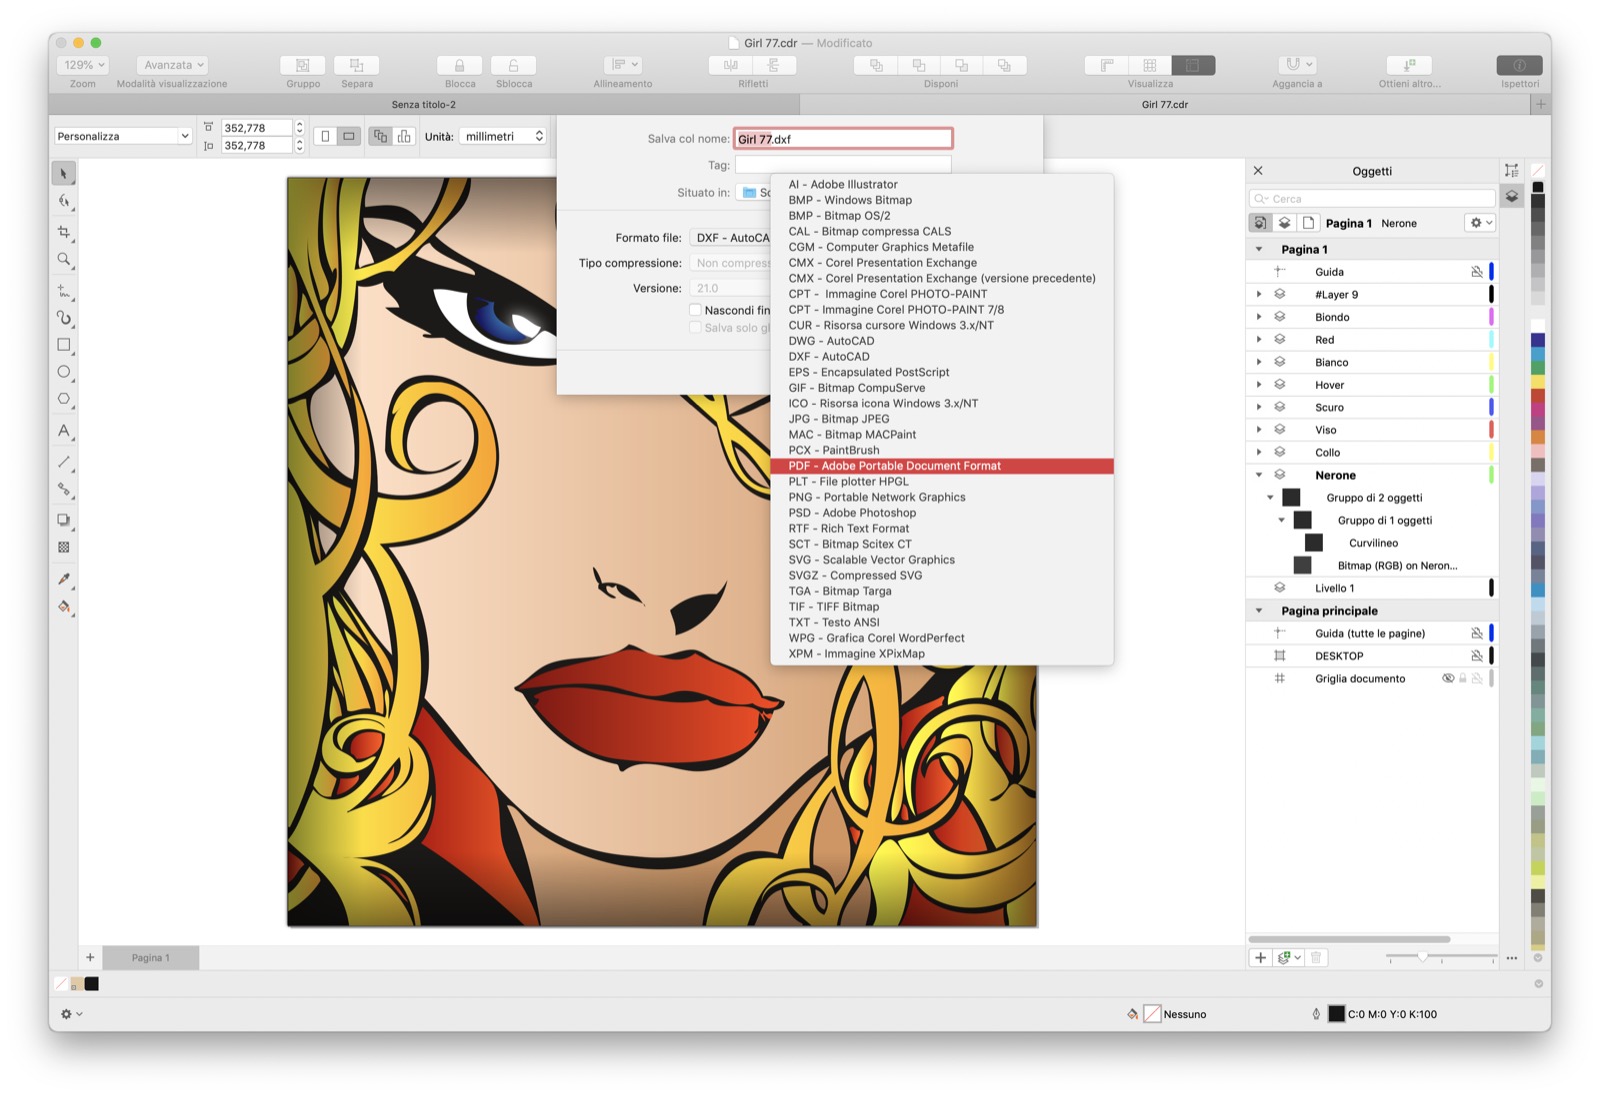Close the Oggetti panel
The image size is (1600, 1096).
[x=1258, y=171]
